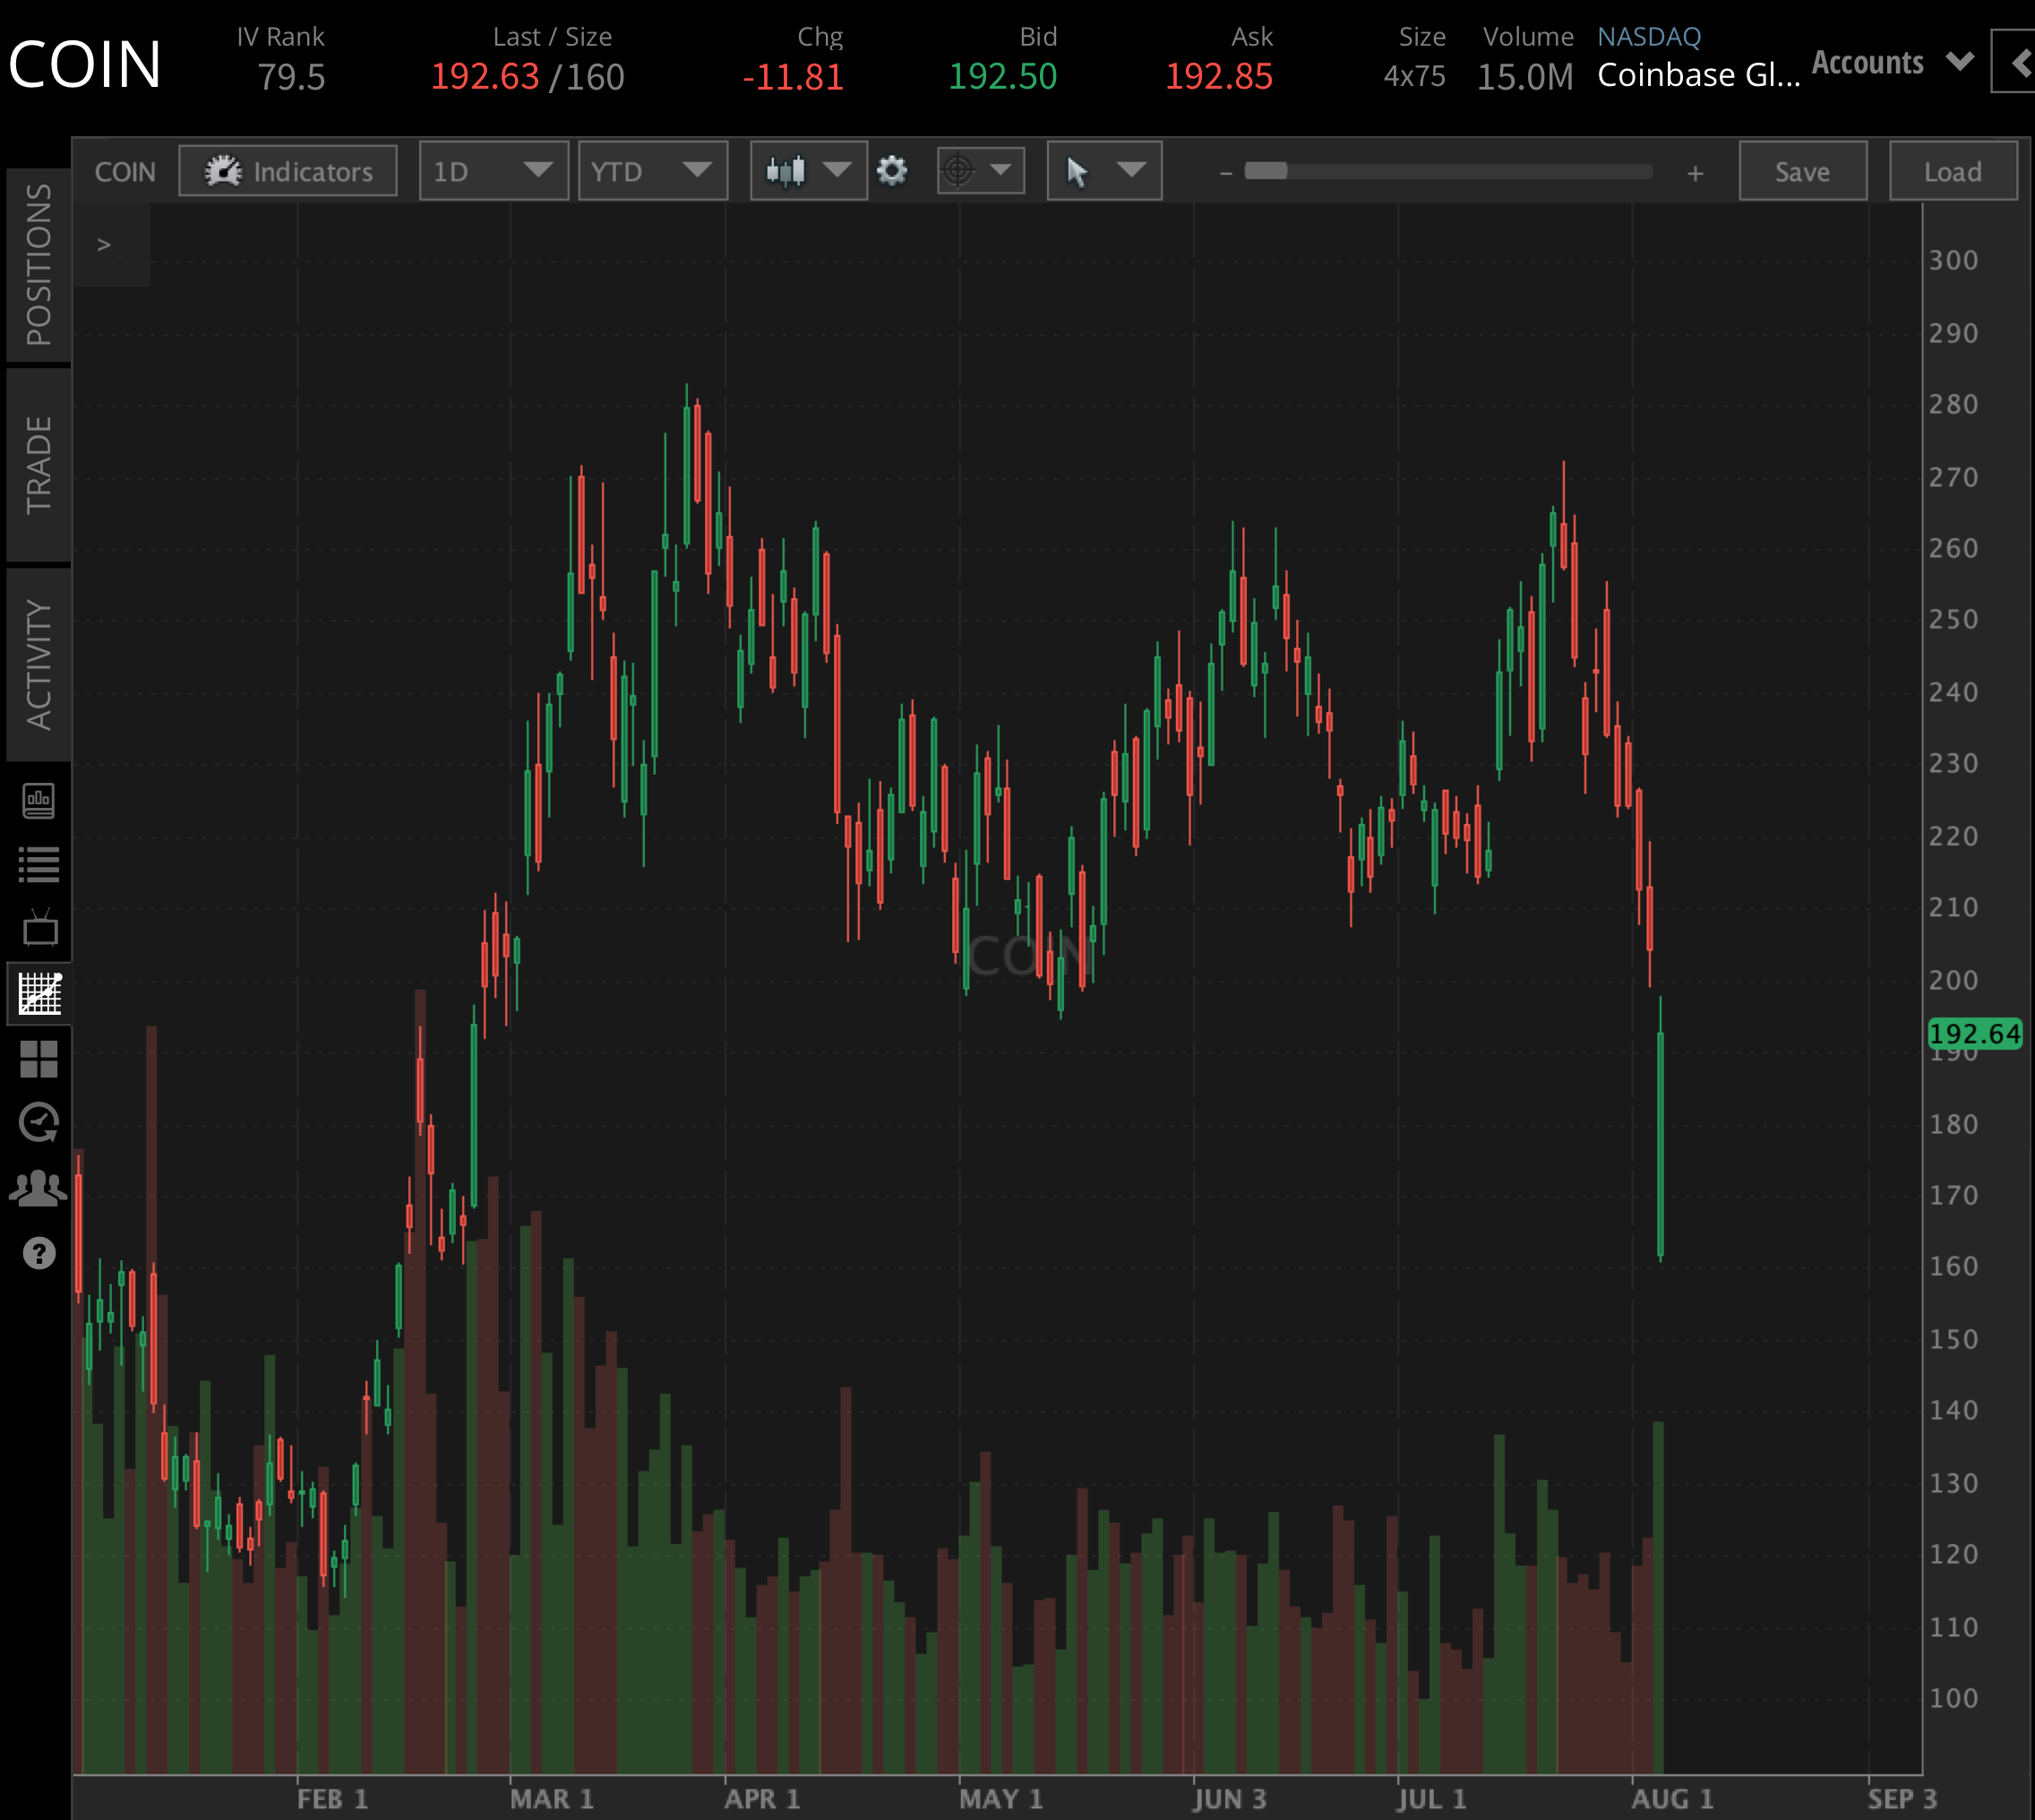
Task: Click the TV media icon in sidebar
Action: [39, 928]
